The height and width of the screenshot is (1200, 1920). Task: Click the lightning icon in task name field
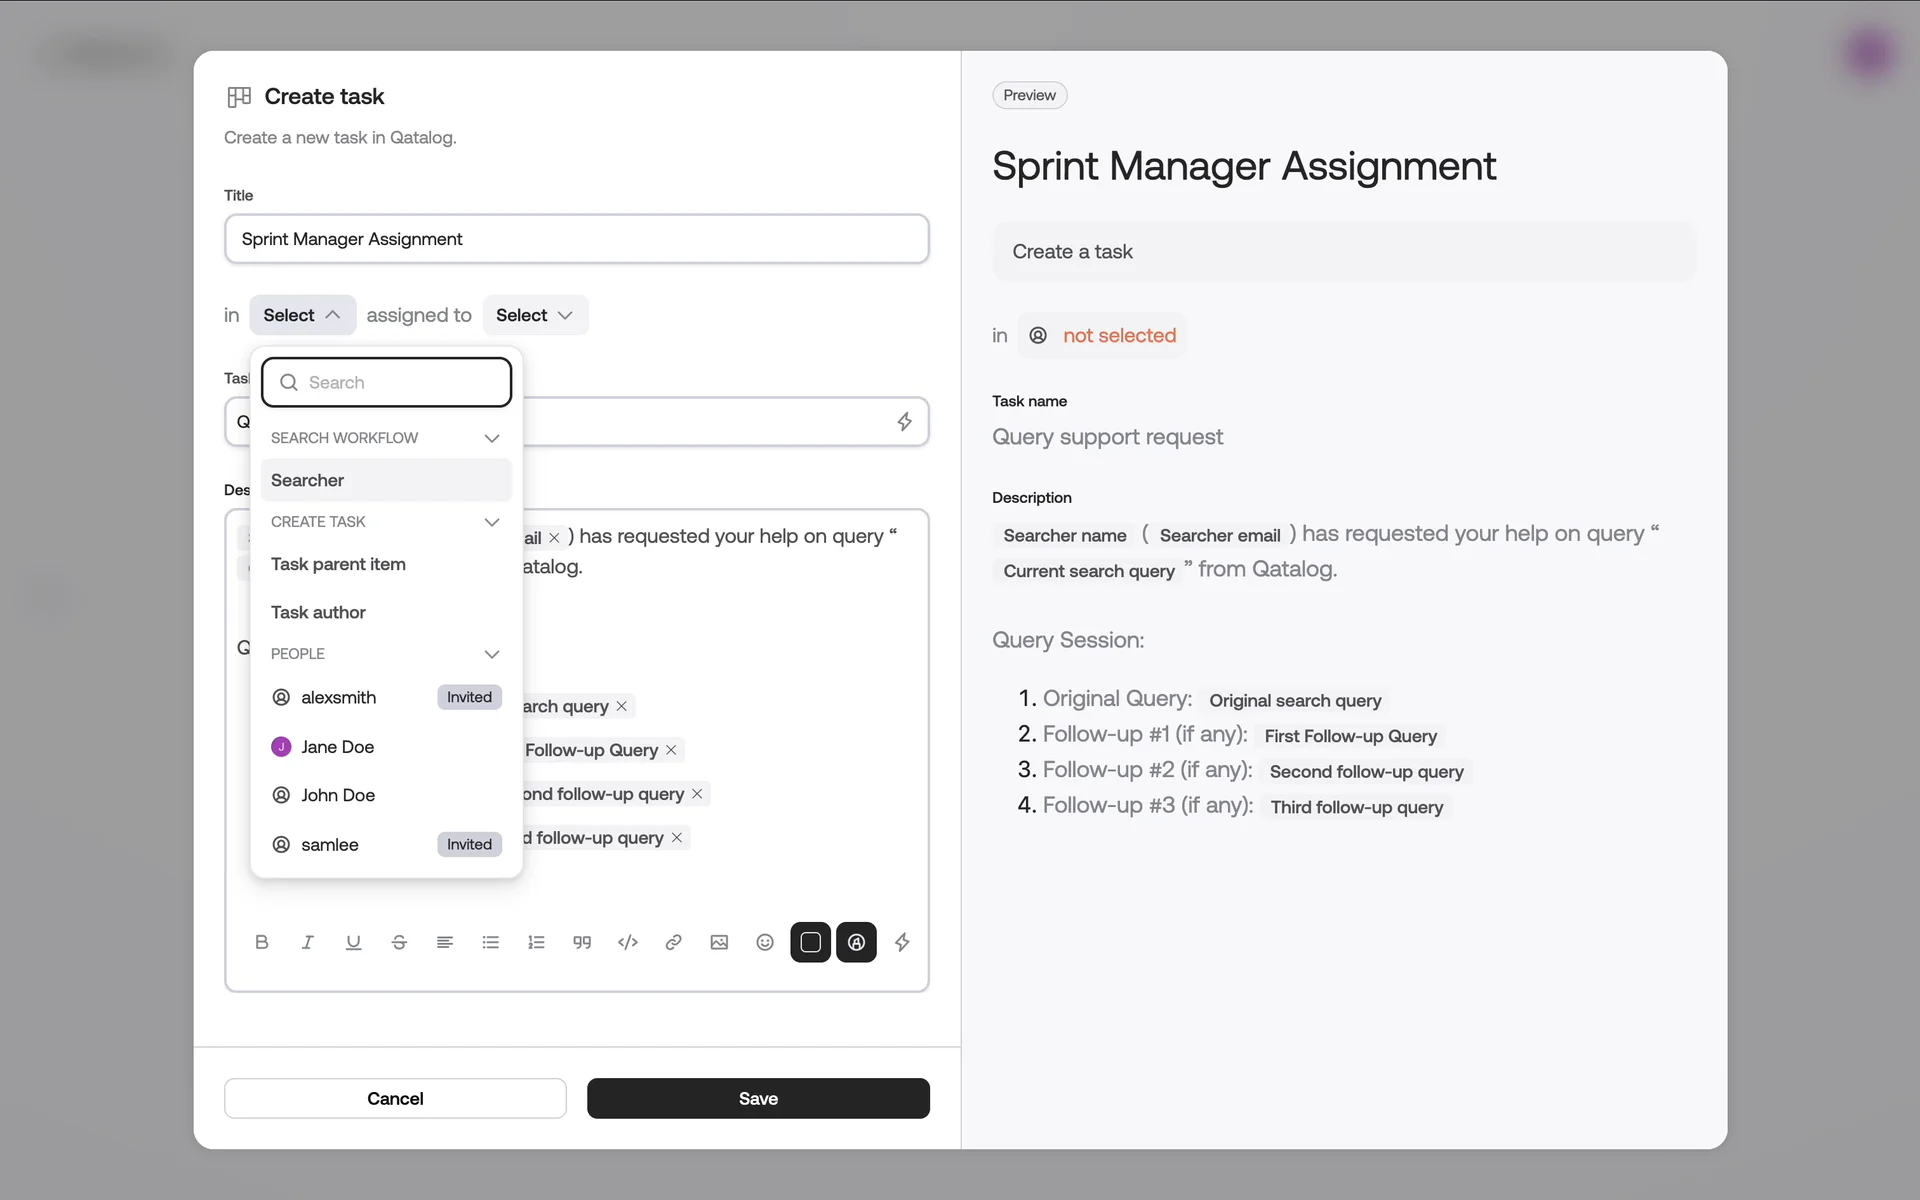pos(904,422)
